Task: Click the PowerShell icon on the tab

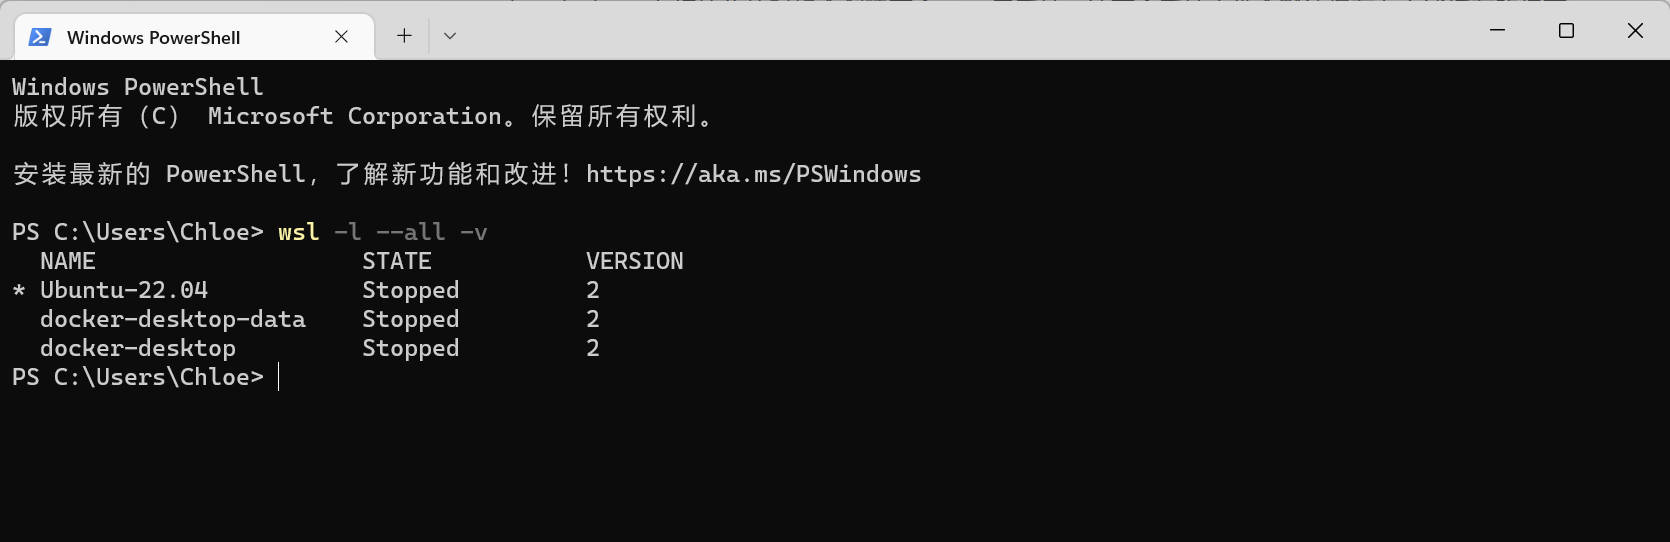Action: (x=40, y=37)
